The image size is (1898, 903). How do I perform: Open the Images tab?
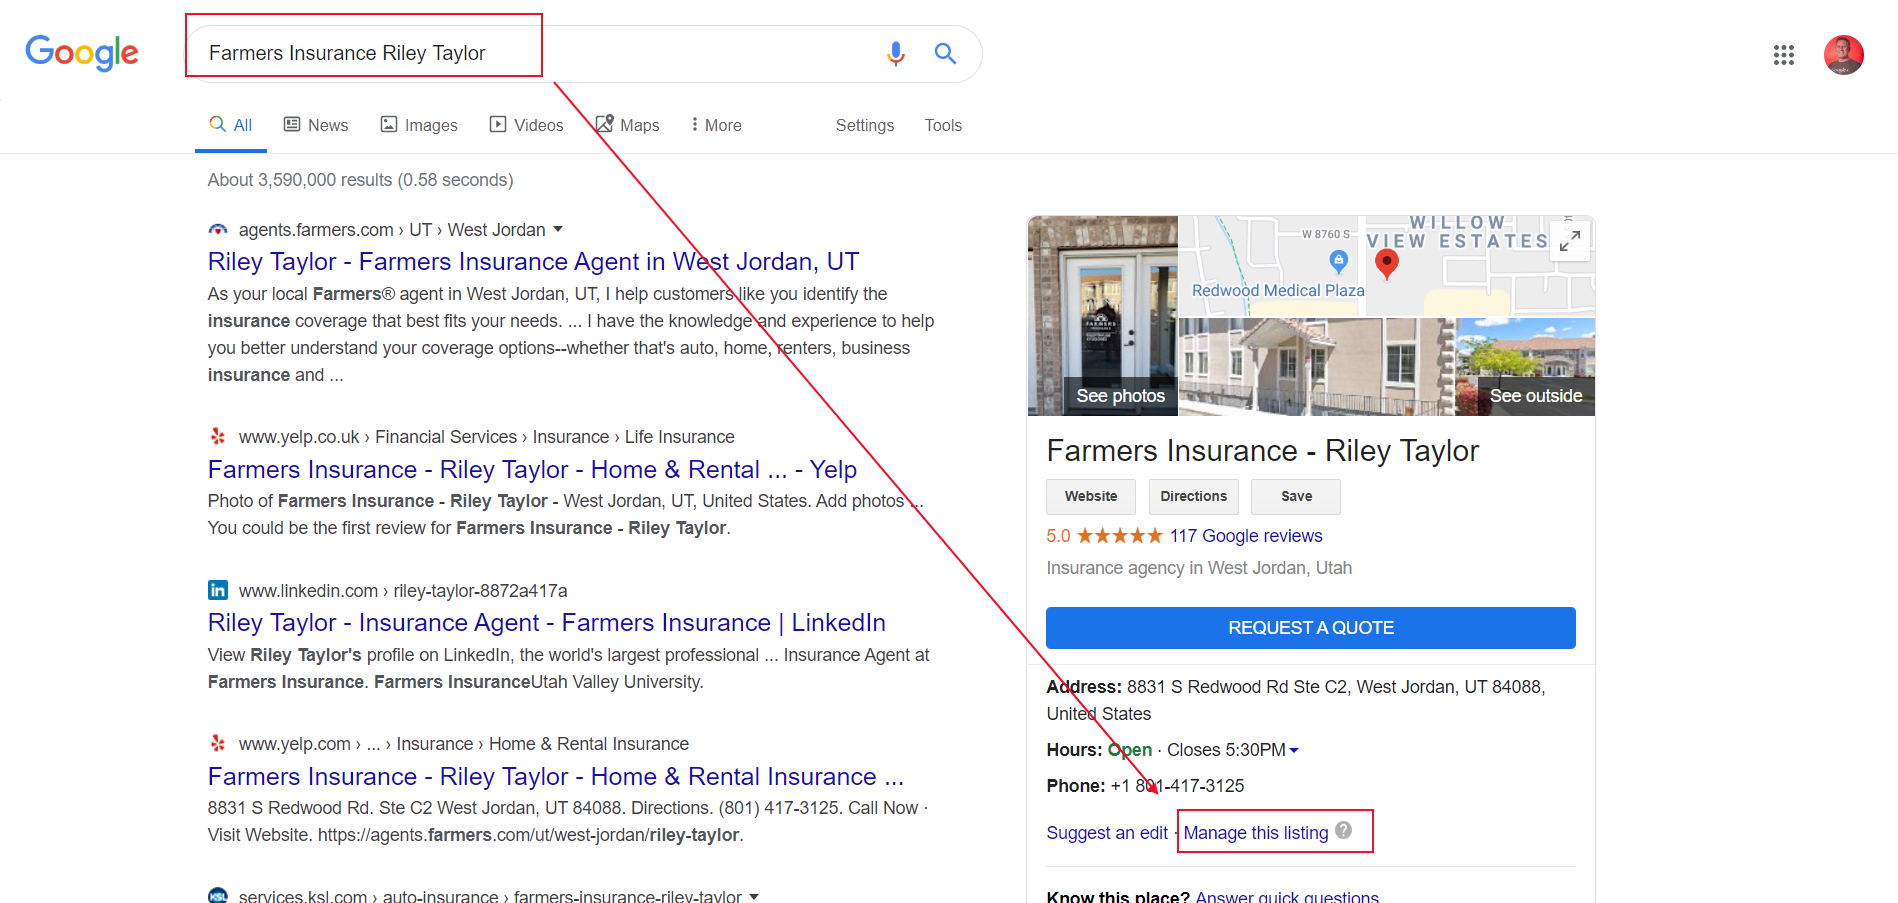(x=419, y=125)
